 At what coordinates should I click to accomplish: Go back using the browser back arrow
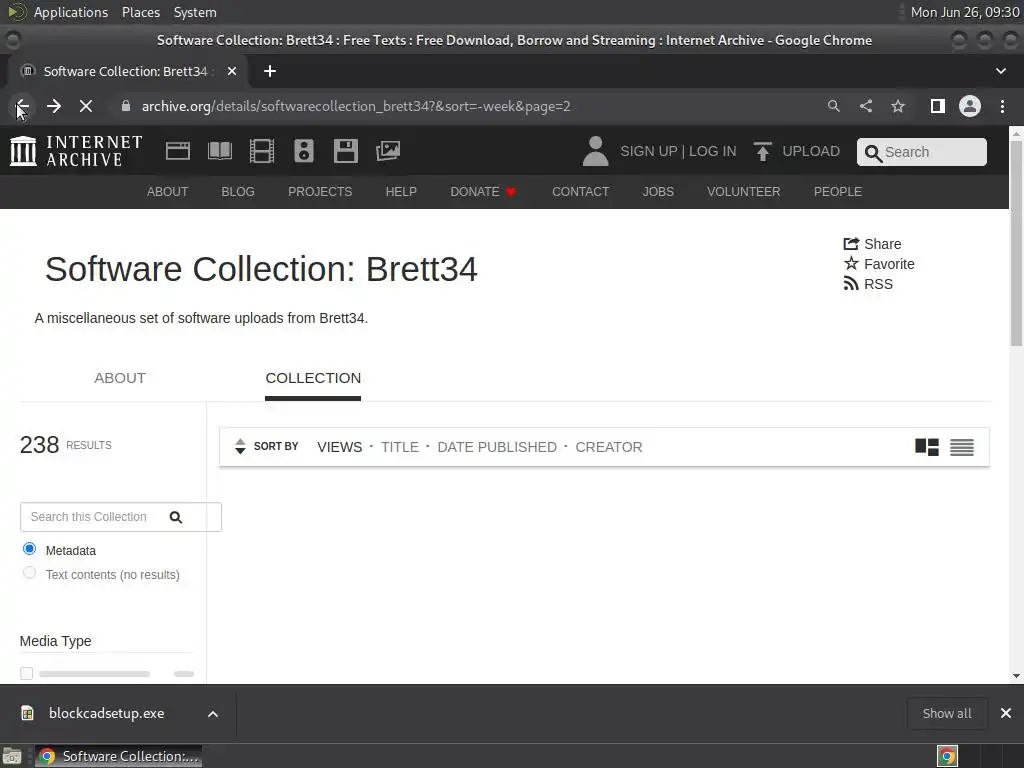[22, 106]
